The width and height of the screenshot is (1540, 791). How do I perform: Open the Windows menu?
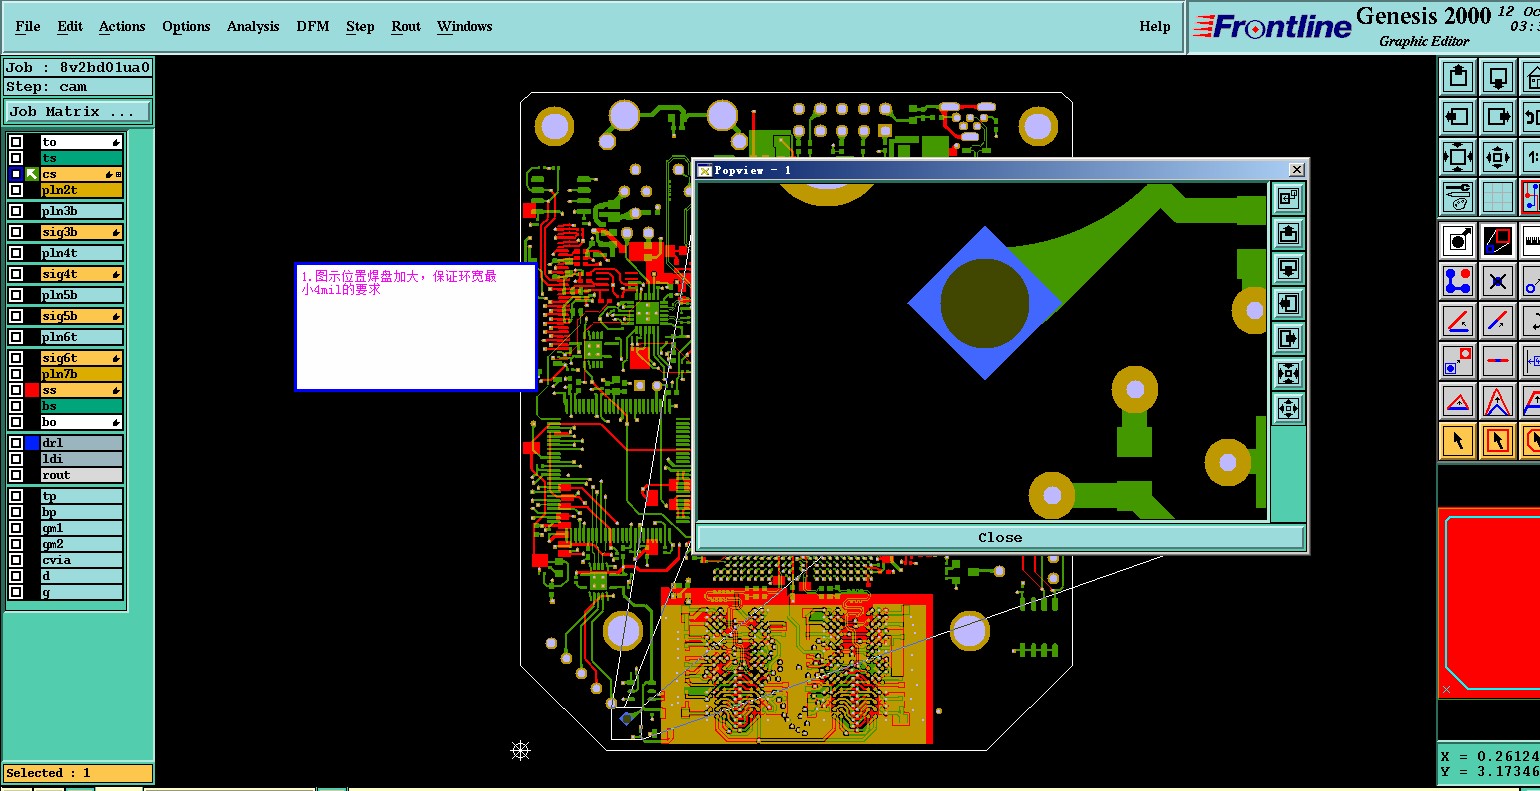coord(464,26)
